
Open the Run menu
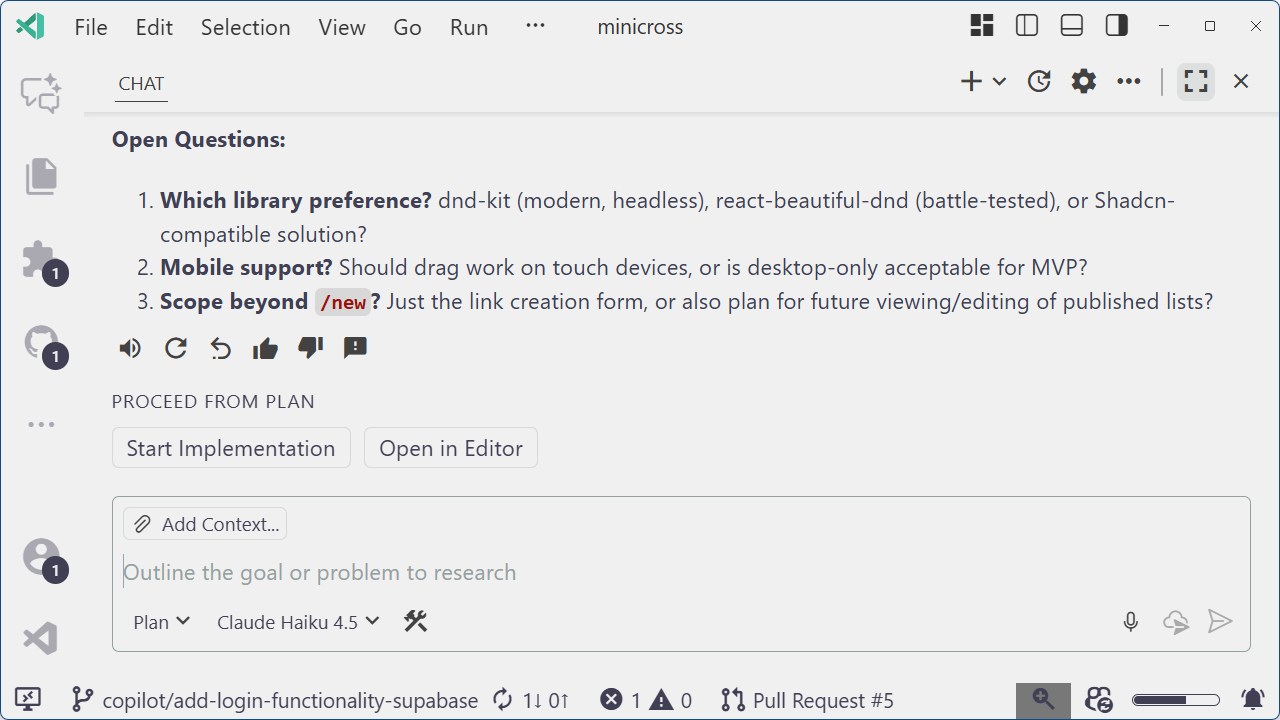(x=468, y=27)
